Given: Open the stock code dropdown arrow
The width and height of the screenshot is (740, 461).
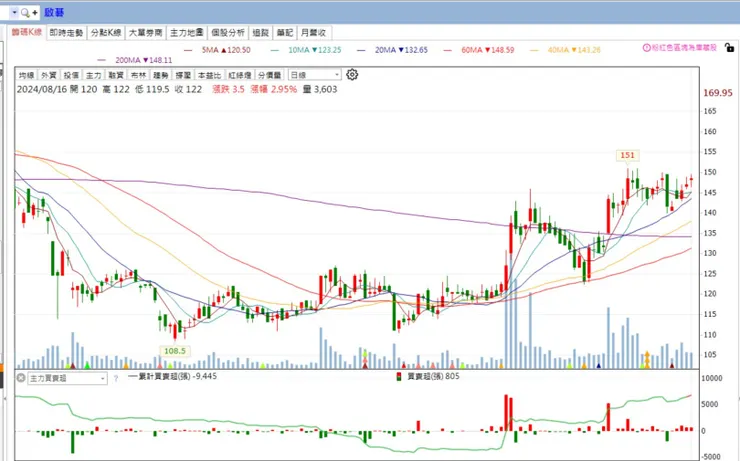Looking at the screenshot, I should click(14, 13).
